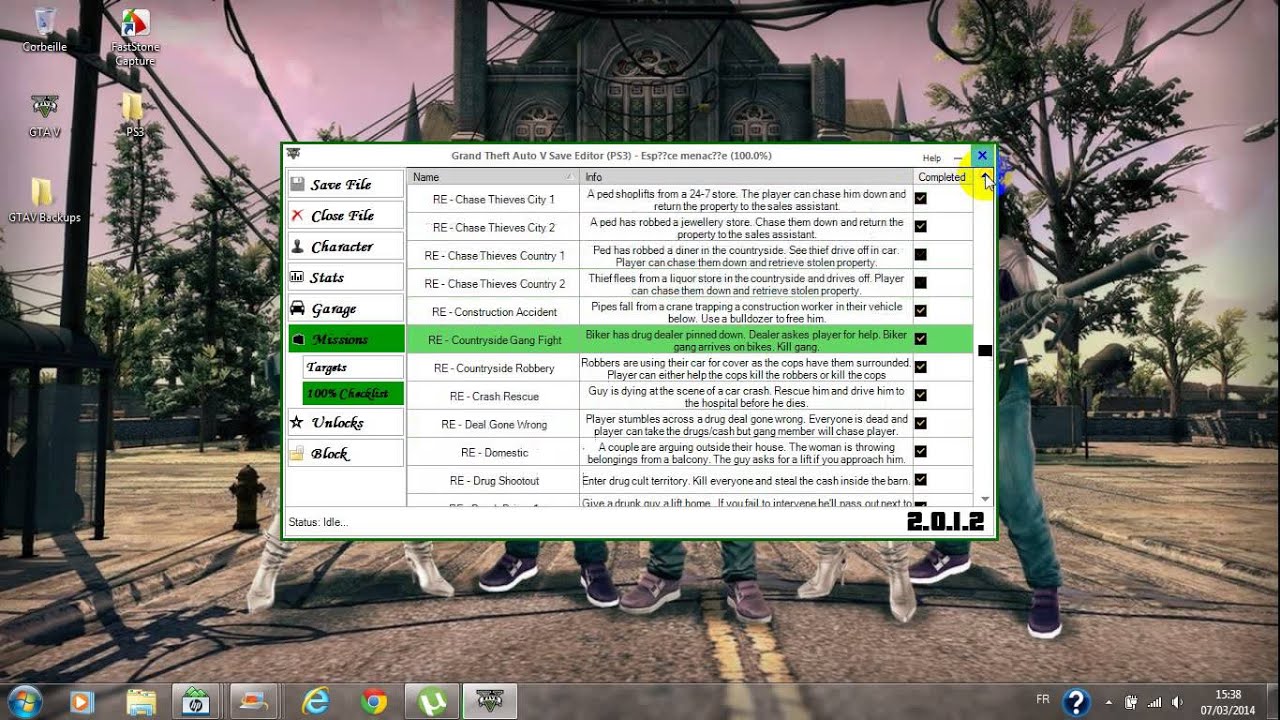
Task: Sort by the Completed column header
Action: click(x=944, y=177)
